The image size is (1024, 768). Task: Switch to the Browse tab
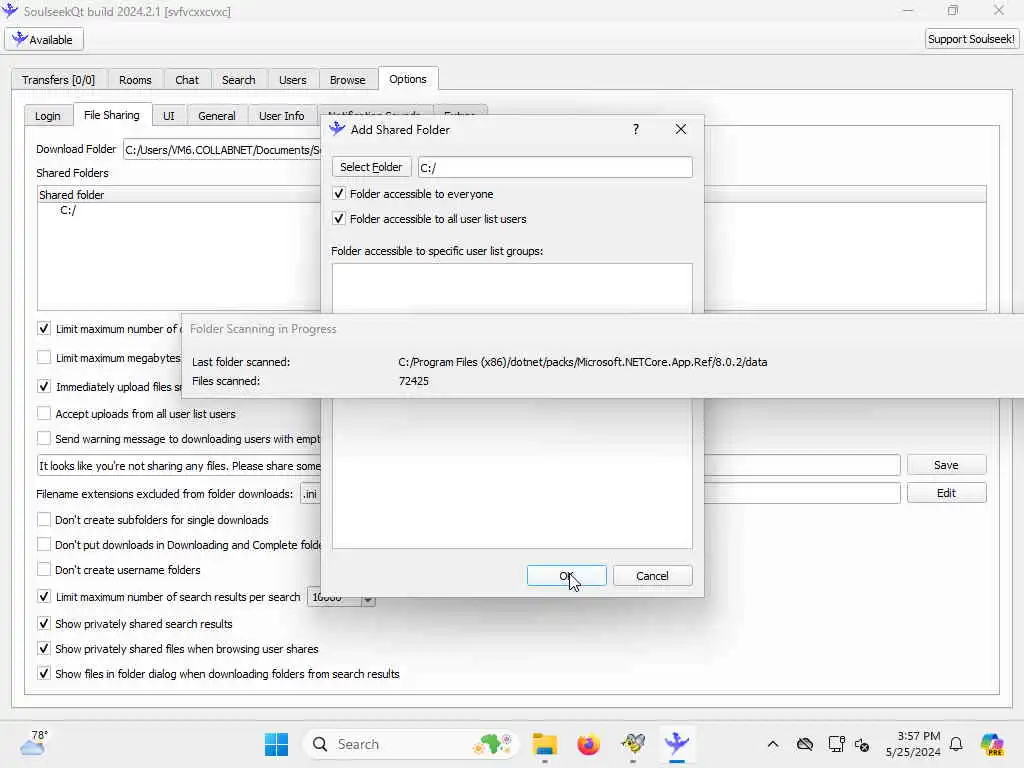pyautogui.click(x=347, y=80)
